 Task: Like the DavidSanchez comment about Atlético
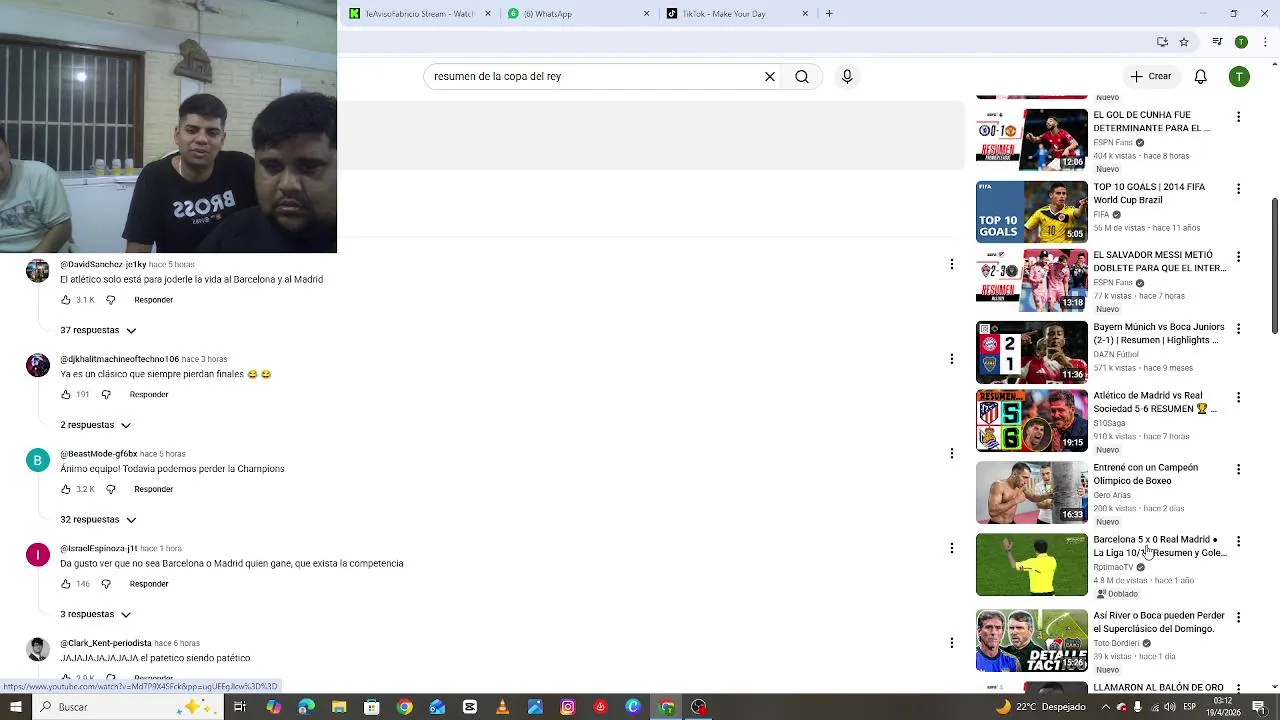tap(66, 300)
